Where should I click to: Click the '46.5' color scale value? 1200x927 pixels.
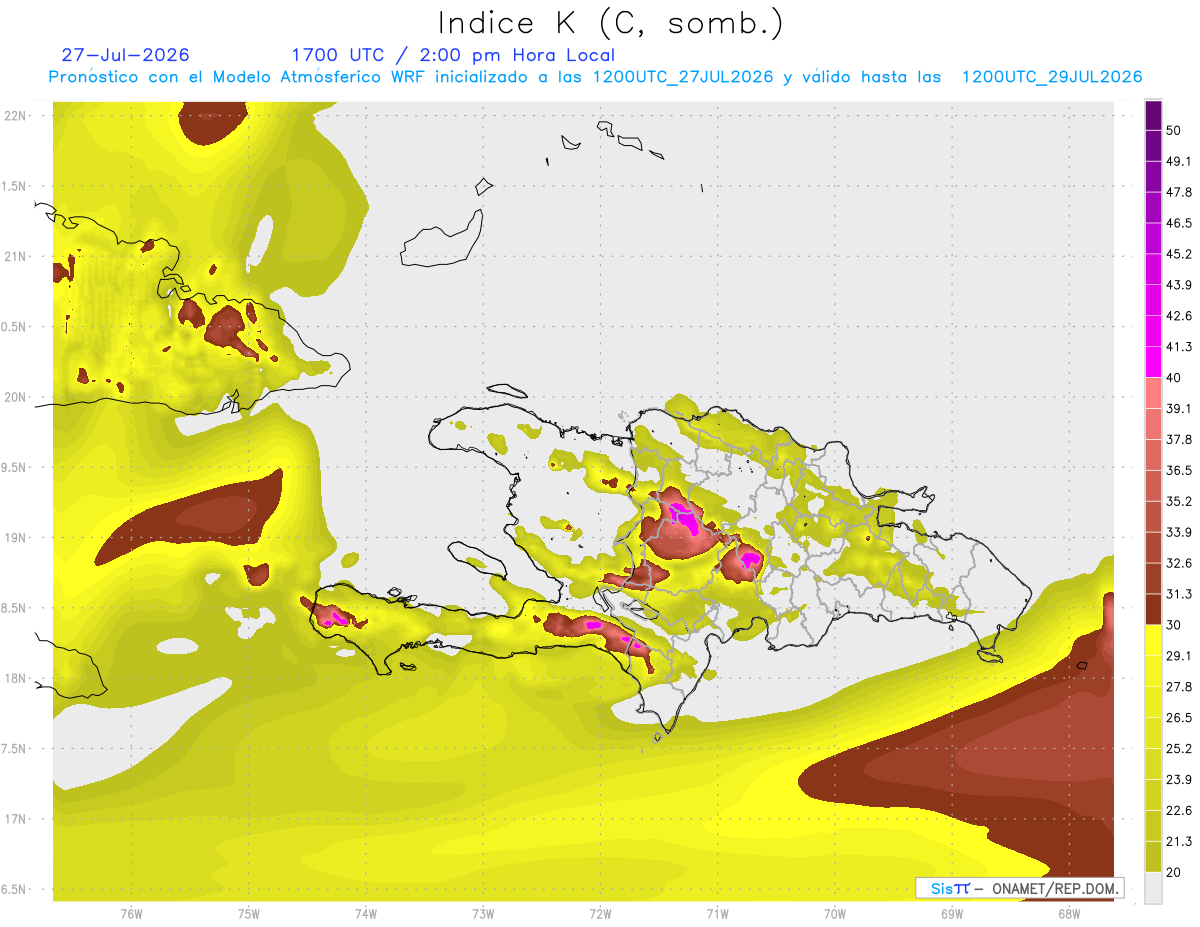(1179, 223)
